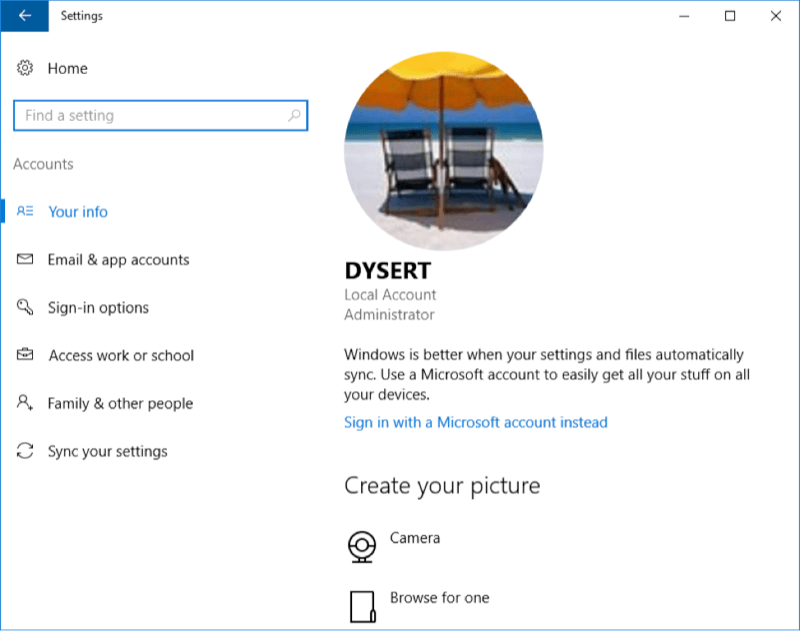Click the Sync circular arrows icon
Viewport: 800px width, 631px height.
pyautogui.click(x=25, y=450)
